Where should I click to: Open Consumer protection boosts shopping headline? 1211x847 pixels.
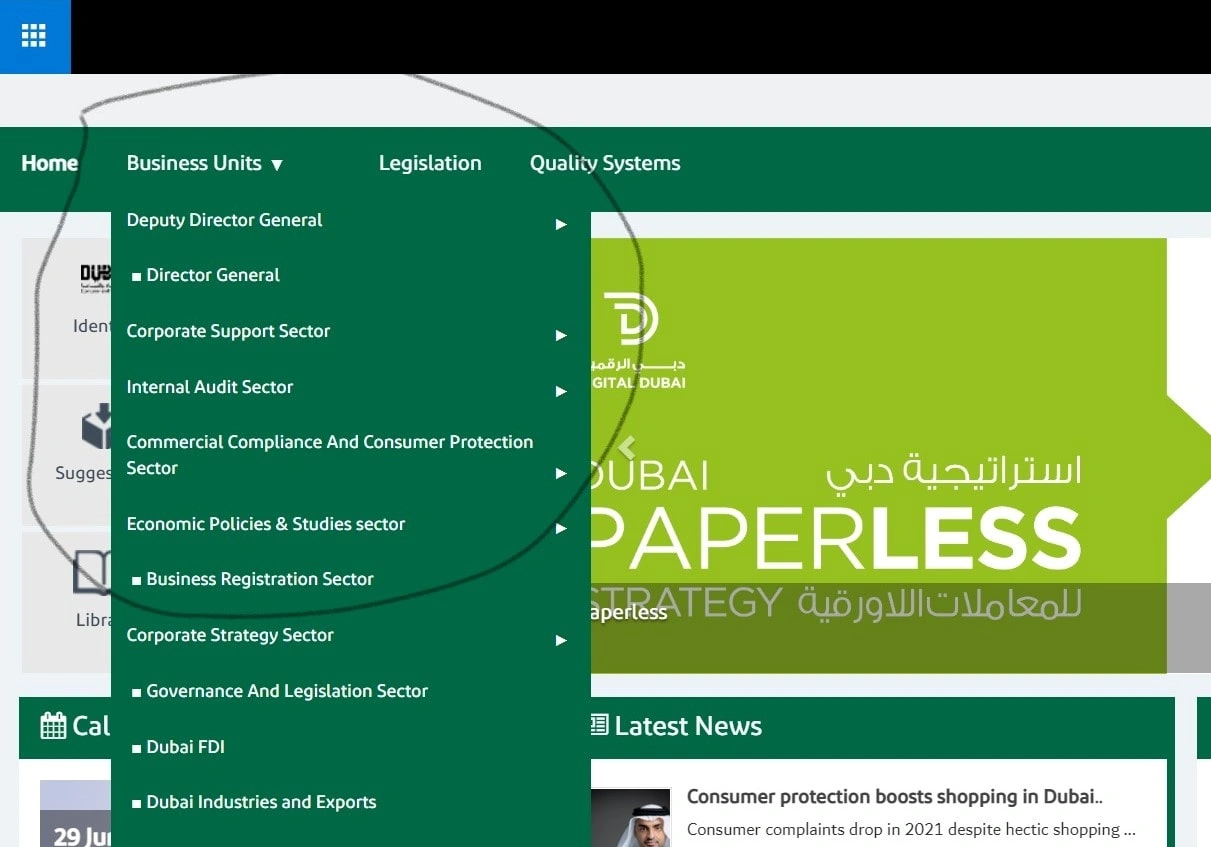point(894,797)
